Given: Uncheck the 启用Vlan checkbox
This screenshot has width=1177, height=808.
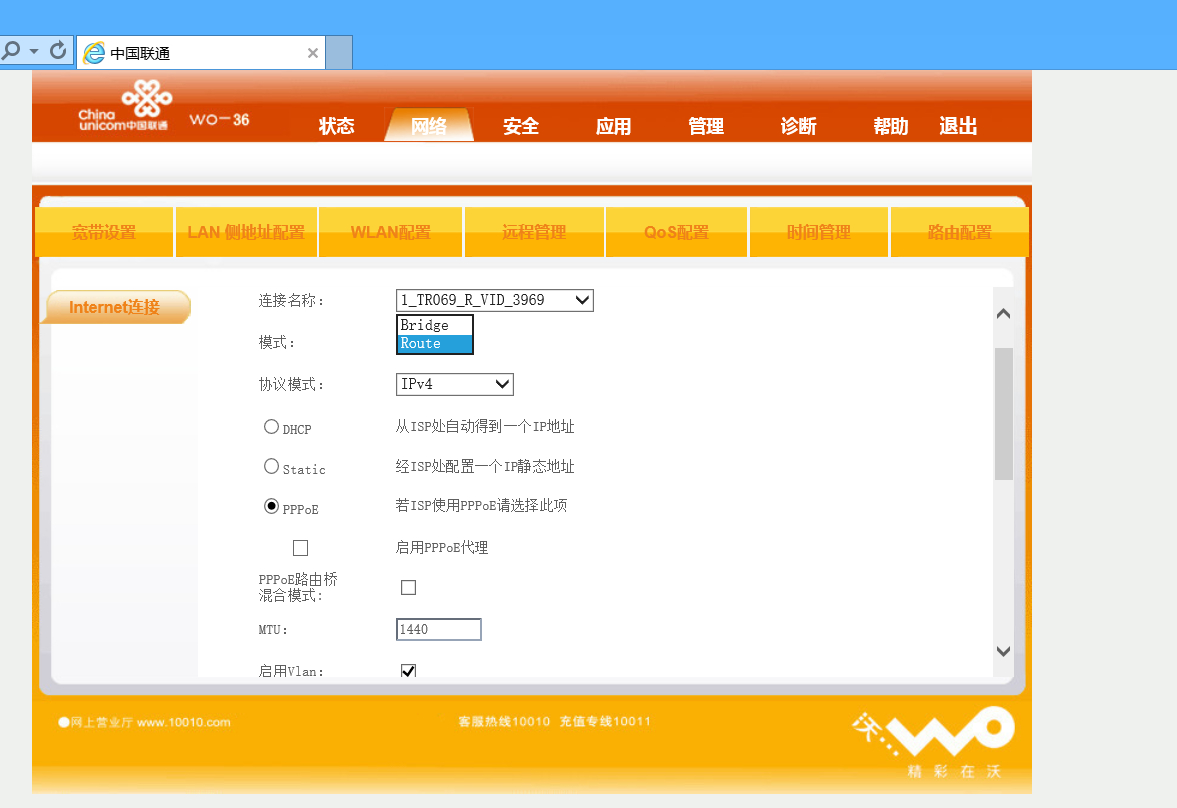Looking at the screenshot, I should 408,671.
